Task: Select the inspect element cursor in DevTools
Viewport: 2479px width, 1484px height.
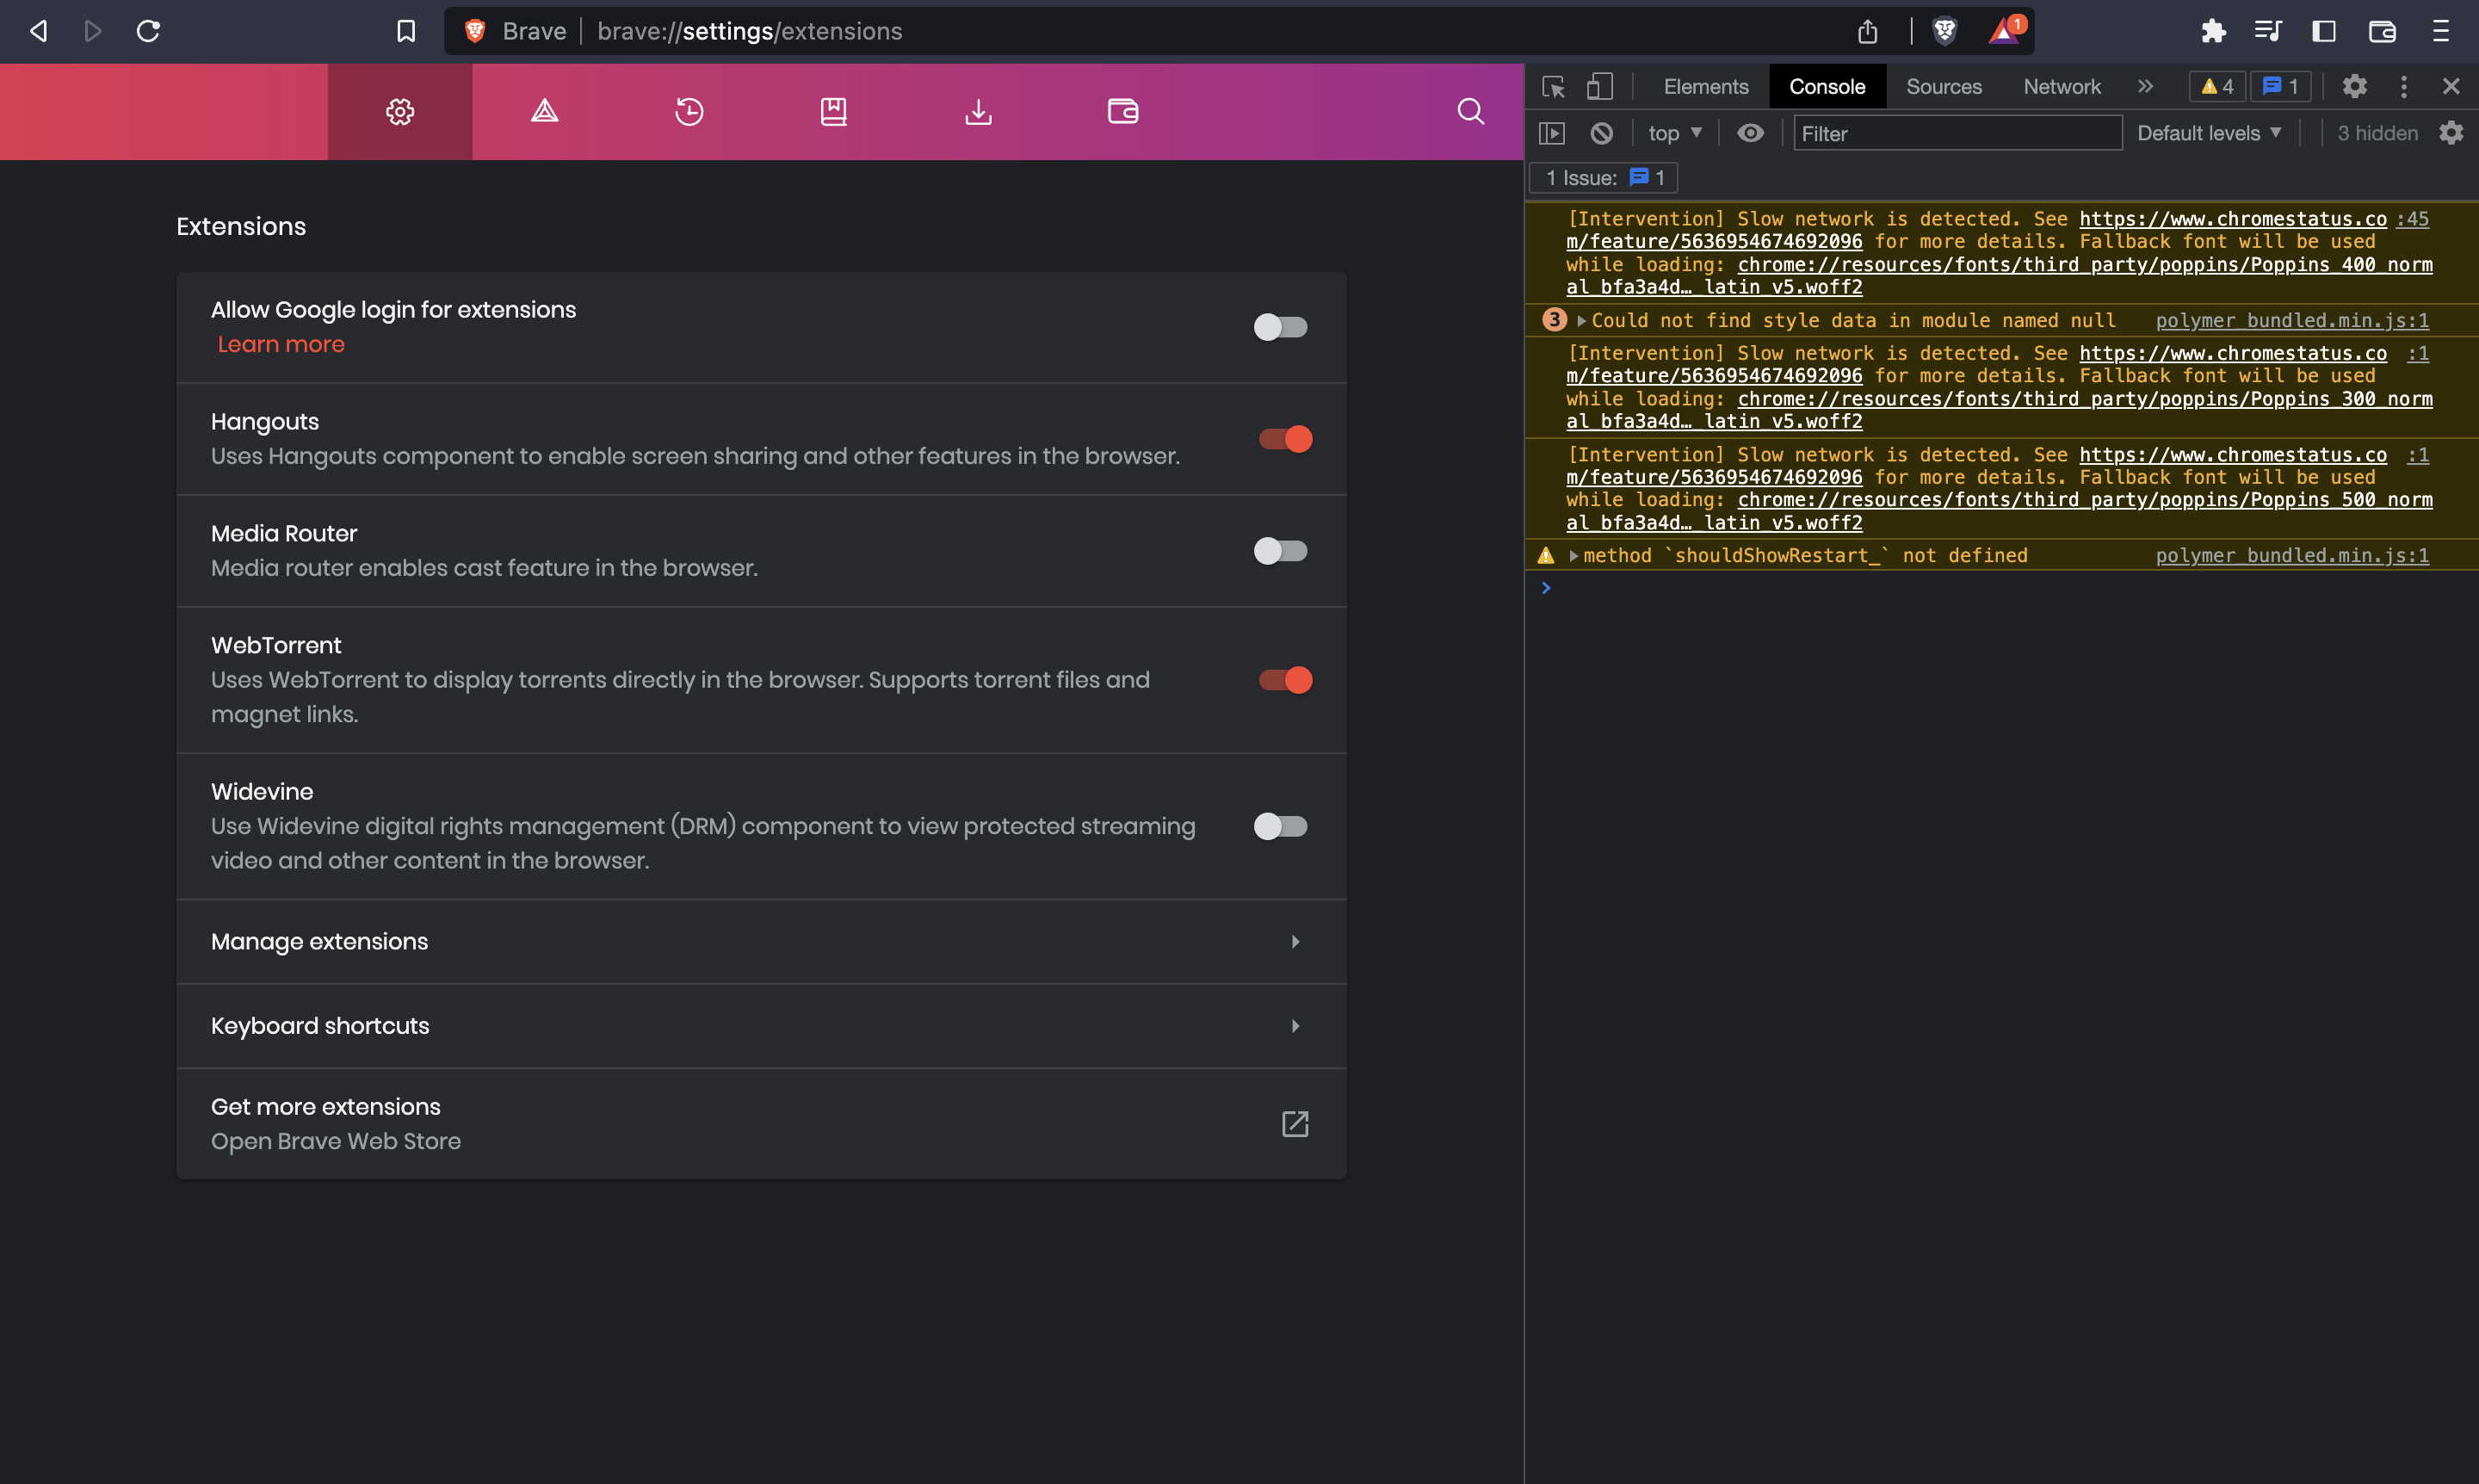Action: coord(1553,88)
